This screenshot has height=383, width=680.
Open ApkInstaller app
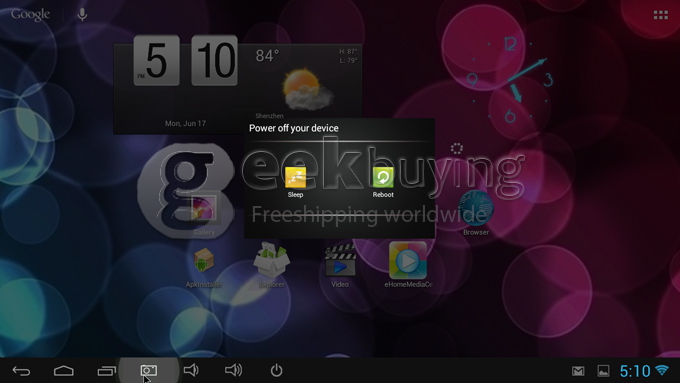(x=204, y=267)
